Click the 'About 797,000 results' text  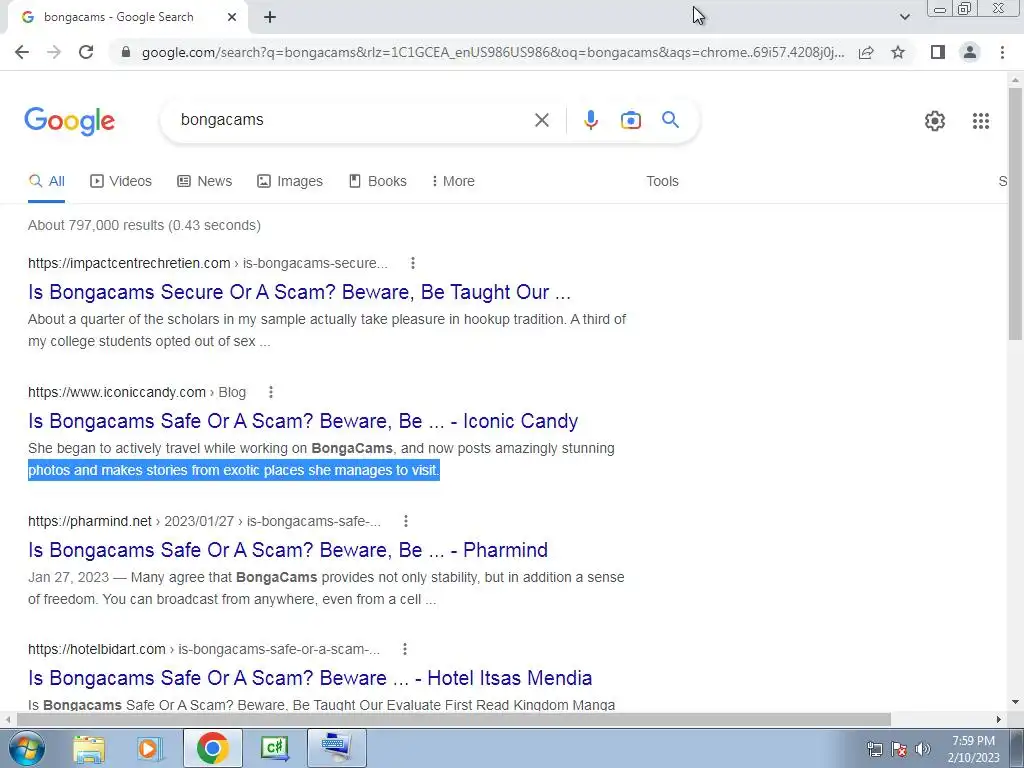(x=144, y=225)
